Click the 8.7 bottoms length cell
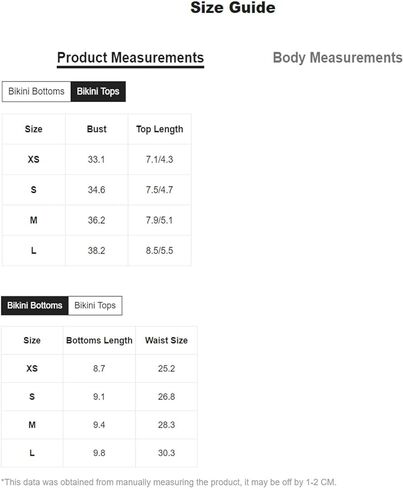Screen dimensions: 403x488 click(99, 368)
